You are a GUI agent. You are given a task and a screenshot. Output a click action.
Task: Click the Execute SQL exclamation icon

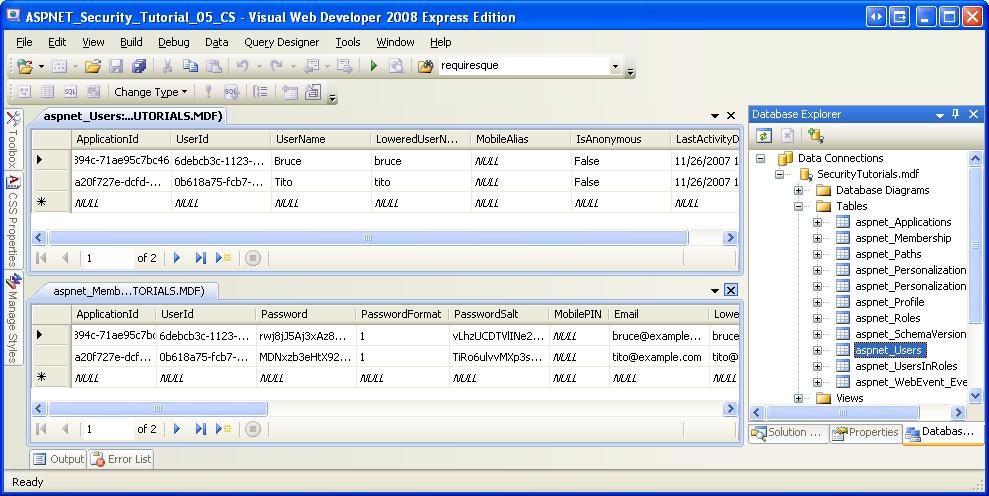(x=208, y=92)
